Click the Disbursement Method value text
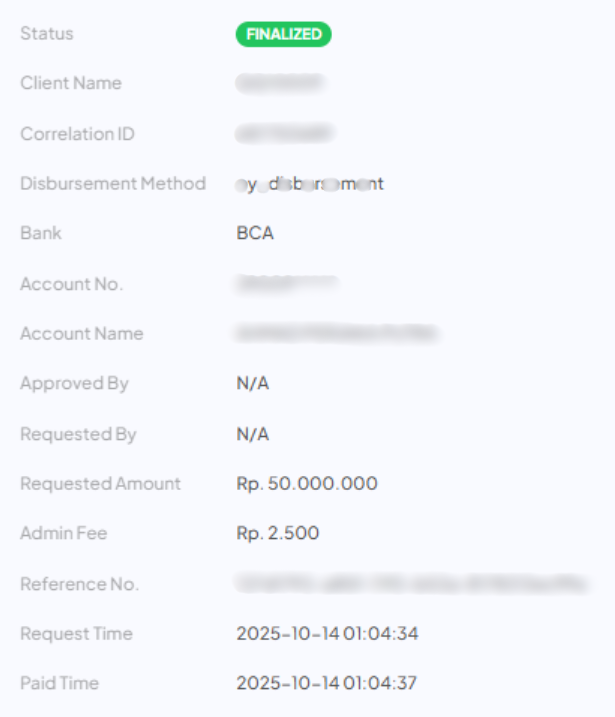615x717 pixels. (x=310, y=184)
